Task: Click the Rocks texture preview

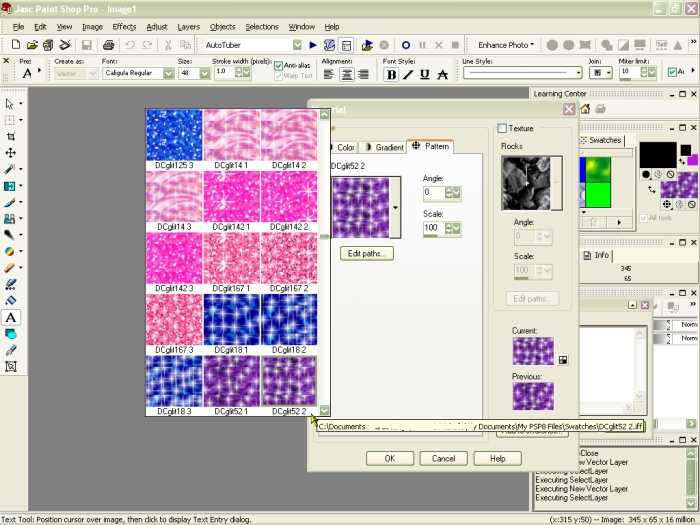Action: (526, 183)
